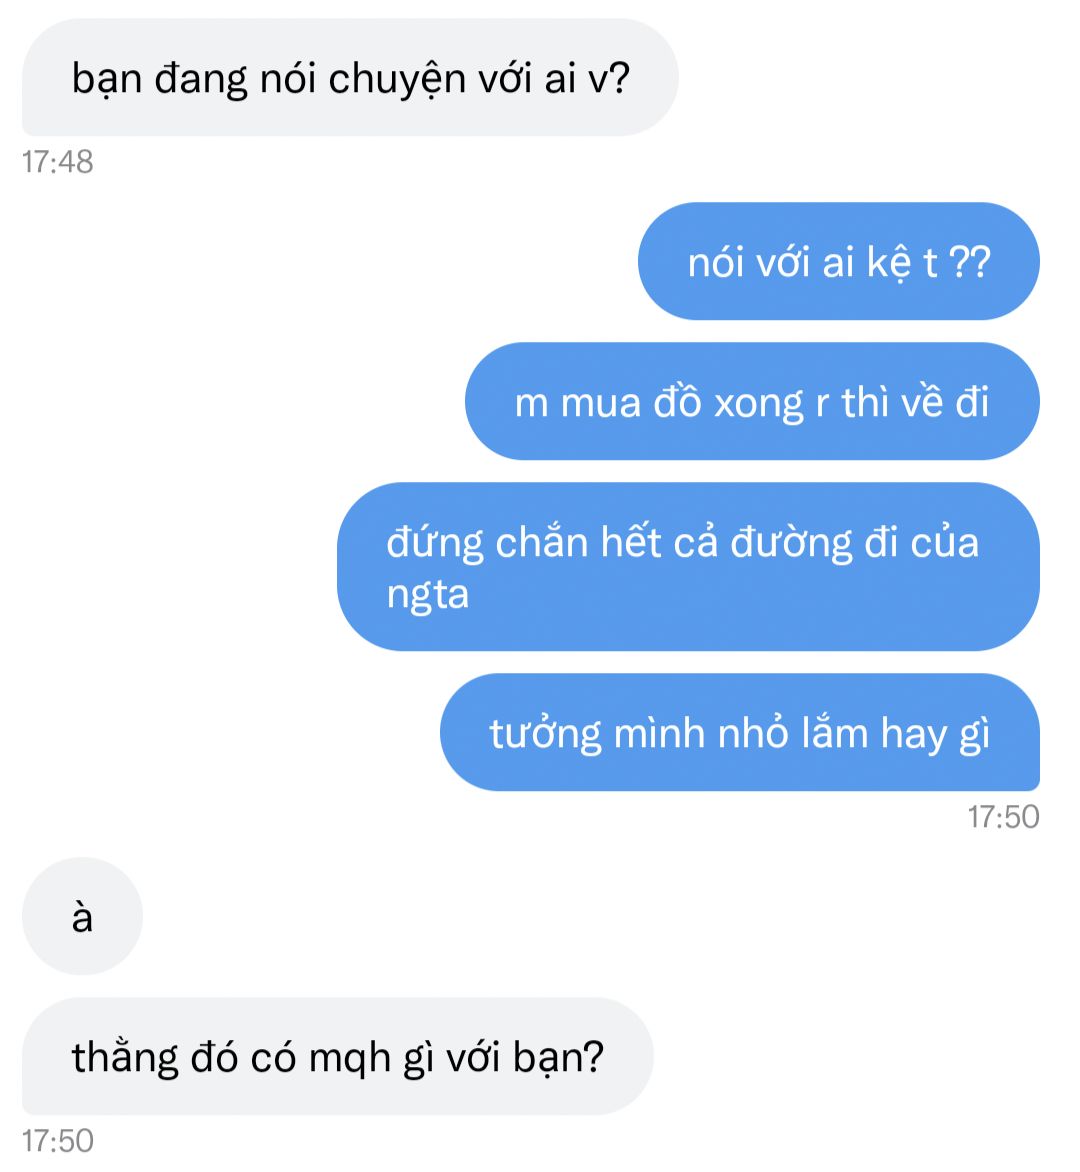Click the word 'mua' in the blue message
1080x1172 pixels.
[601, 404]
